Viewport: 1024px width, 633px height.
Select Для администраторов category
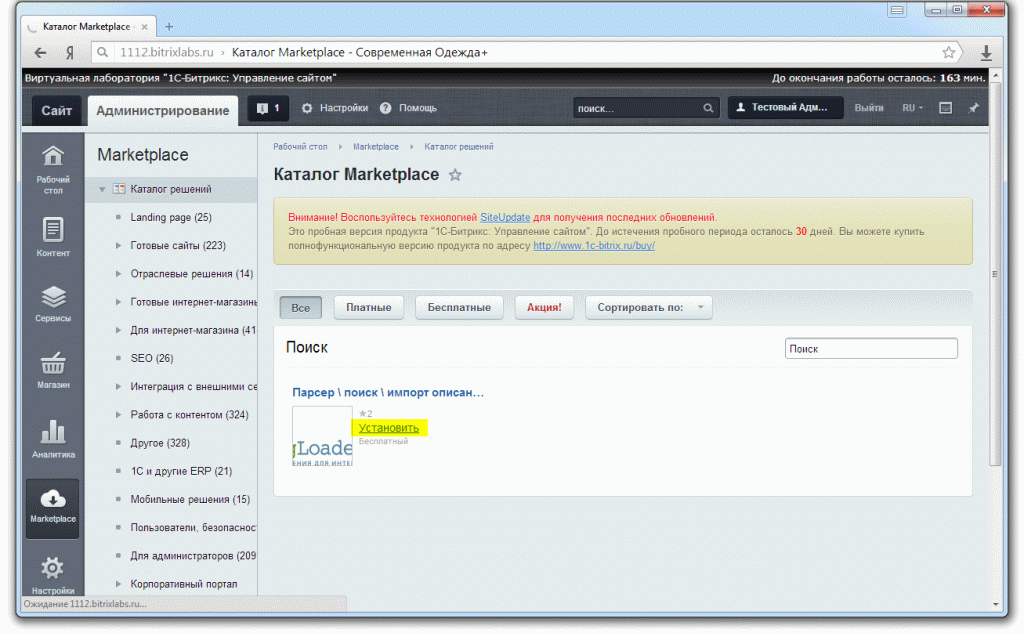click(x=193, y=555)
